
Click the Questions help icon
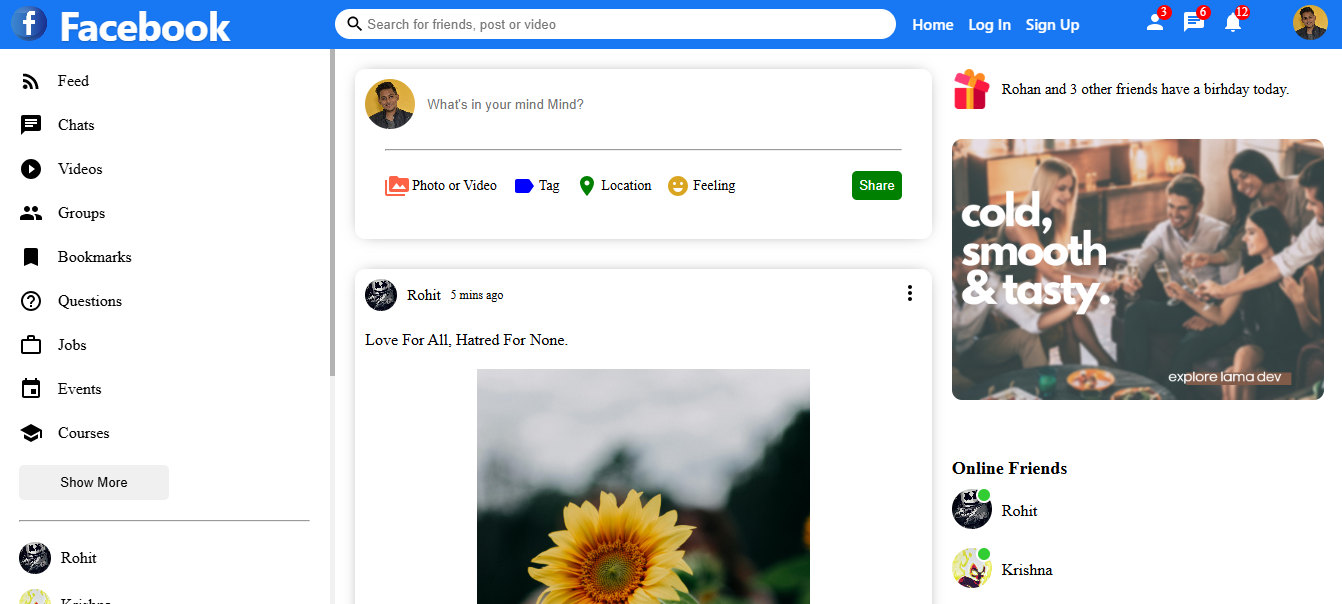(31, 301)
